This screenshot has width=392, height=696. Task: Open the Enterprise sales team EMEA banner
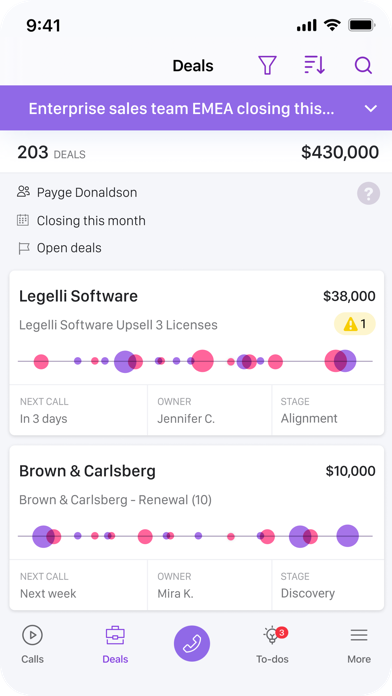tap(196, 108)
